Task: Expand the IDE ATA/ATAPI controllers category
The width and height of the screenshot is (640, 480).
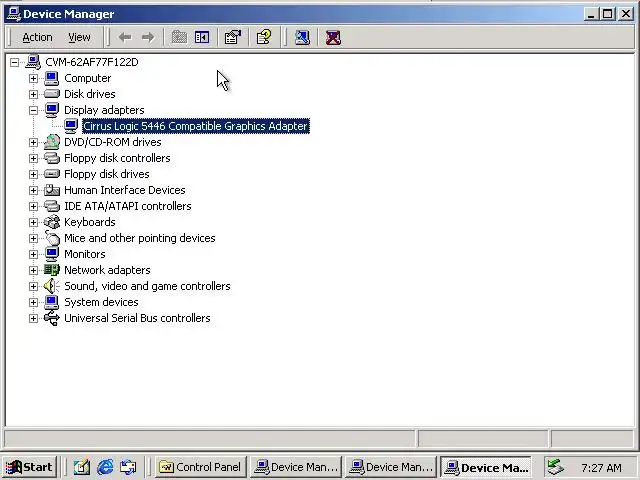Action: pyautogui.click(x=33, y=206)
